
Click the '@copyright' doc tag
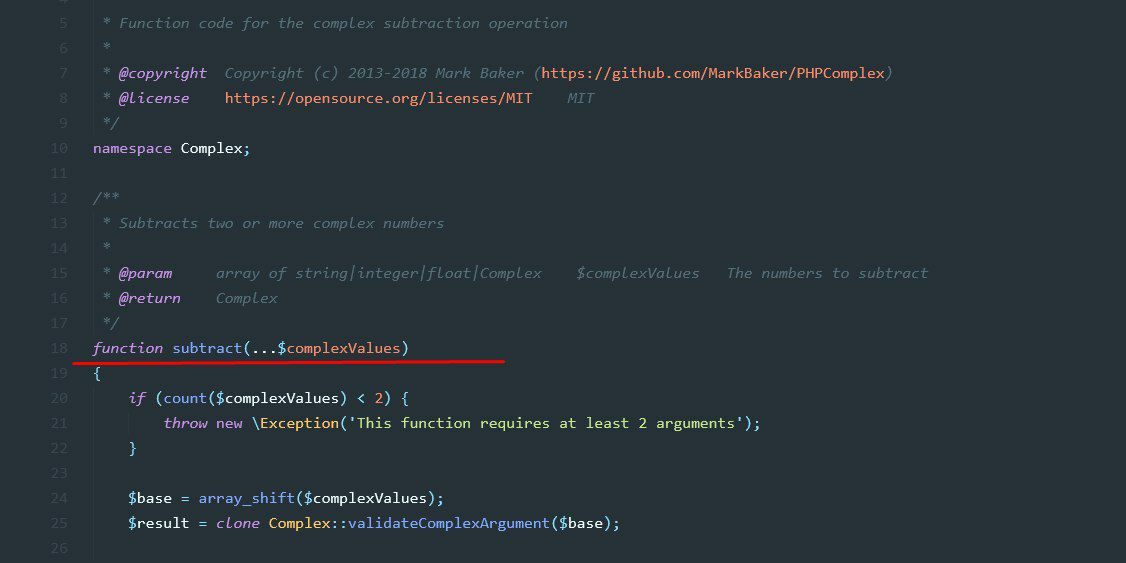click(x=163, y=73)
